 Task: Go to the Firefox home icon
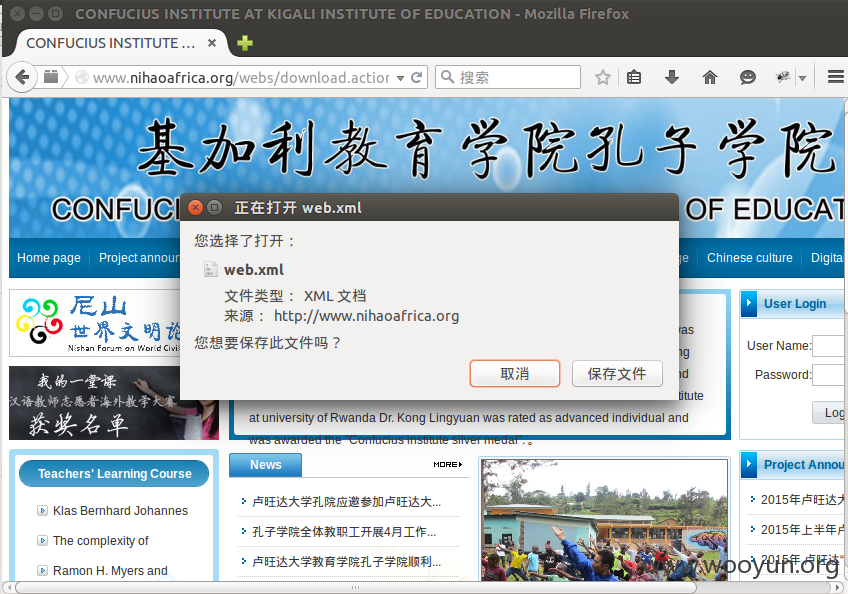coord(710,77)
